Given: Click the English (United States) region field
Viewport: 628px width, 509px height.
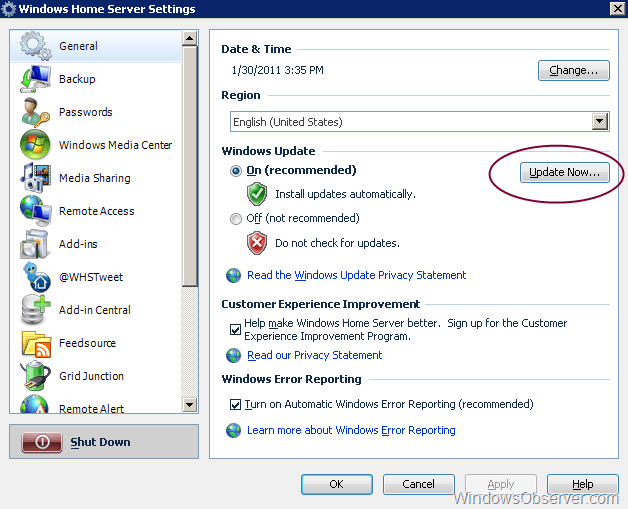Looking at the screenshot, I should click(419, 122).
